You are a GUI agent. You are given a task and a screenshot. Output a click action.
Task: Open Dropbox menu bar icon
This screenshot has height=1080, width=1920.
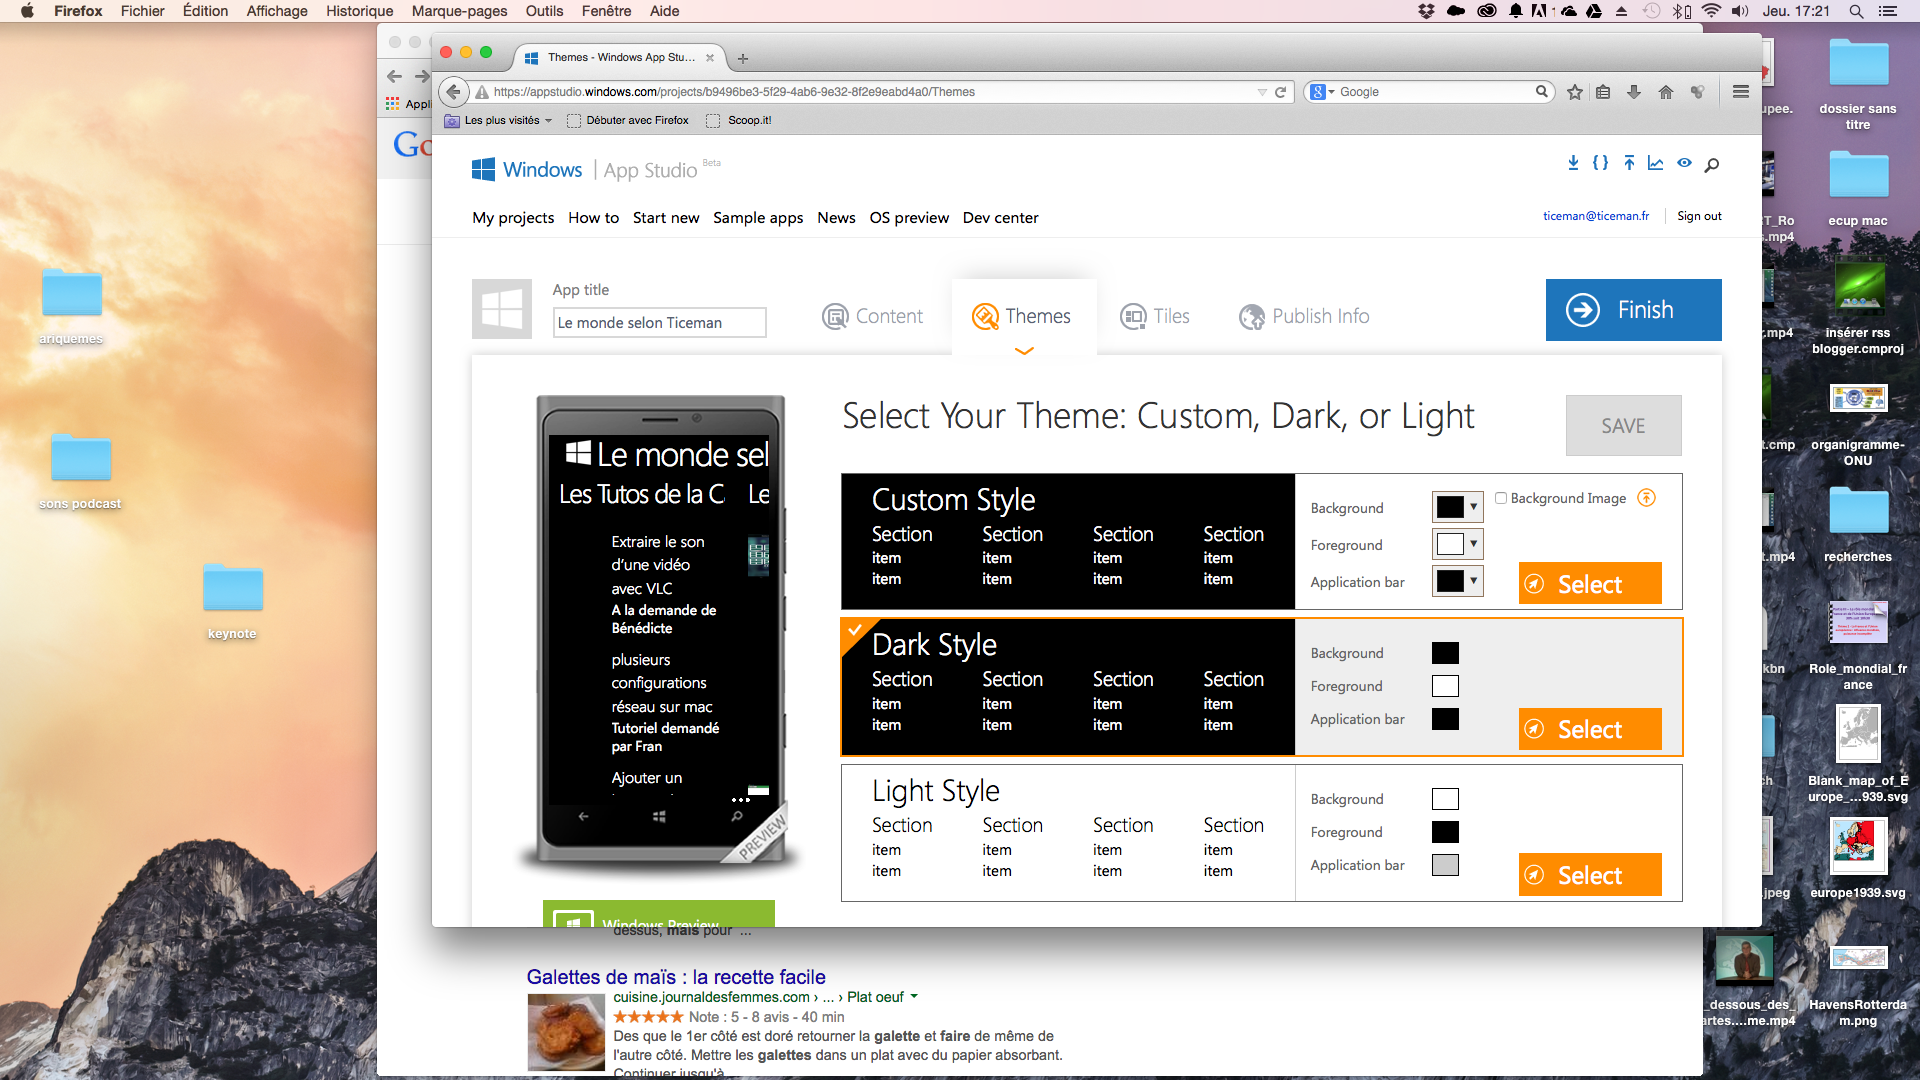coord(1427,11)
